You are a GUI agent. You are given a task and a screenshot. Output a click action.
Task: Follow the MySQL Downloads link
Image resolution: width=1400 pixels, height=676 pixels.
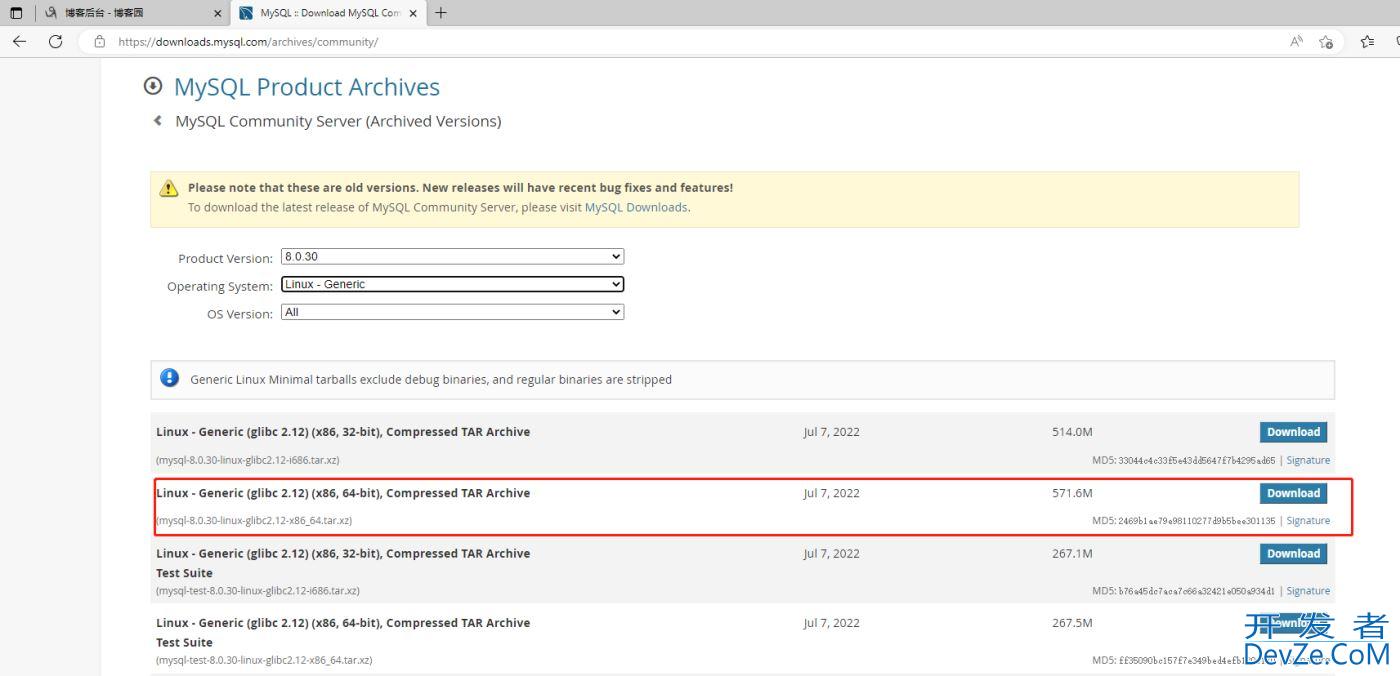(636, 207)
